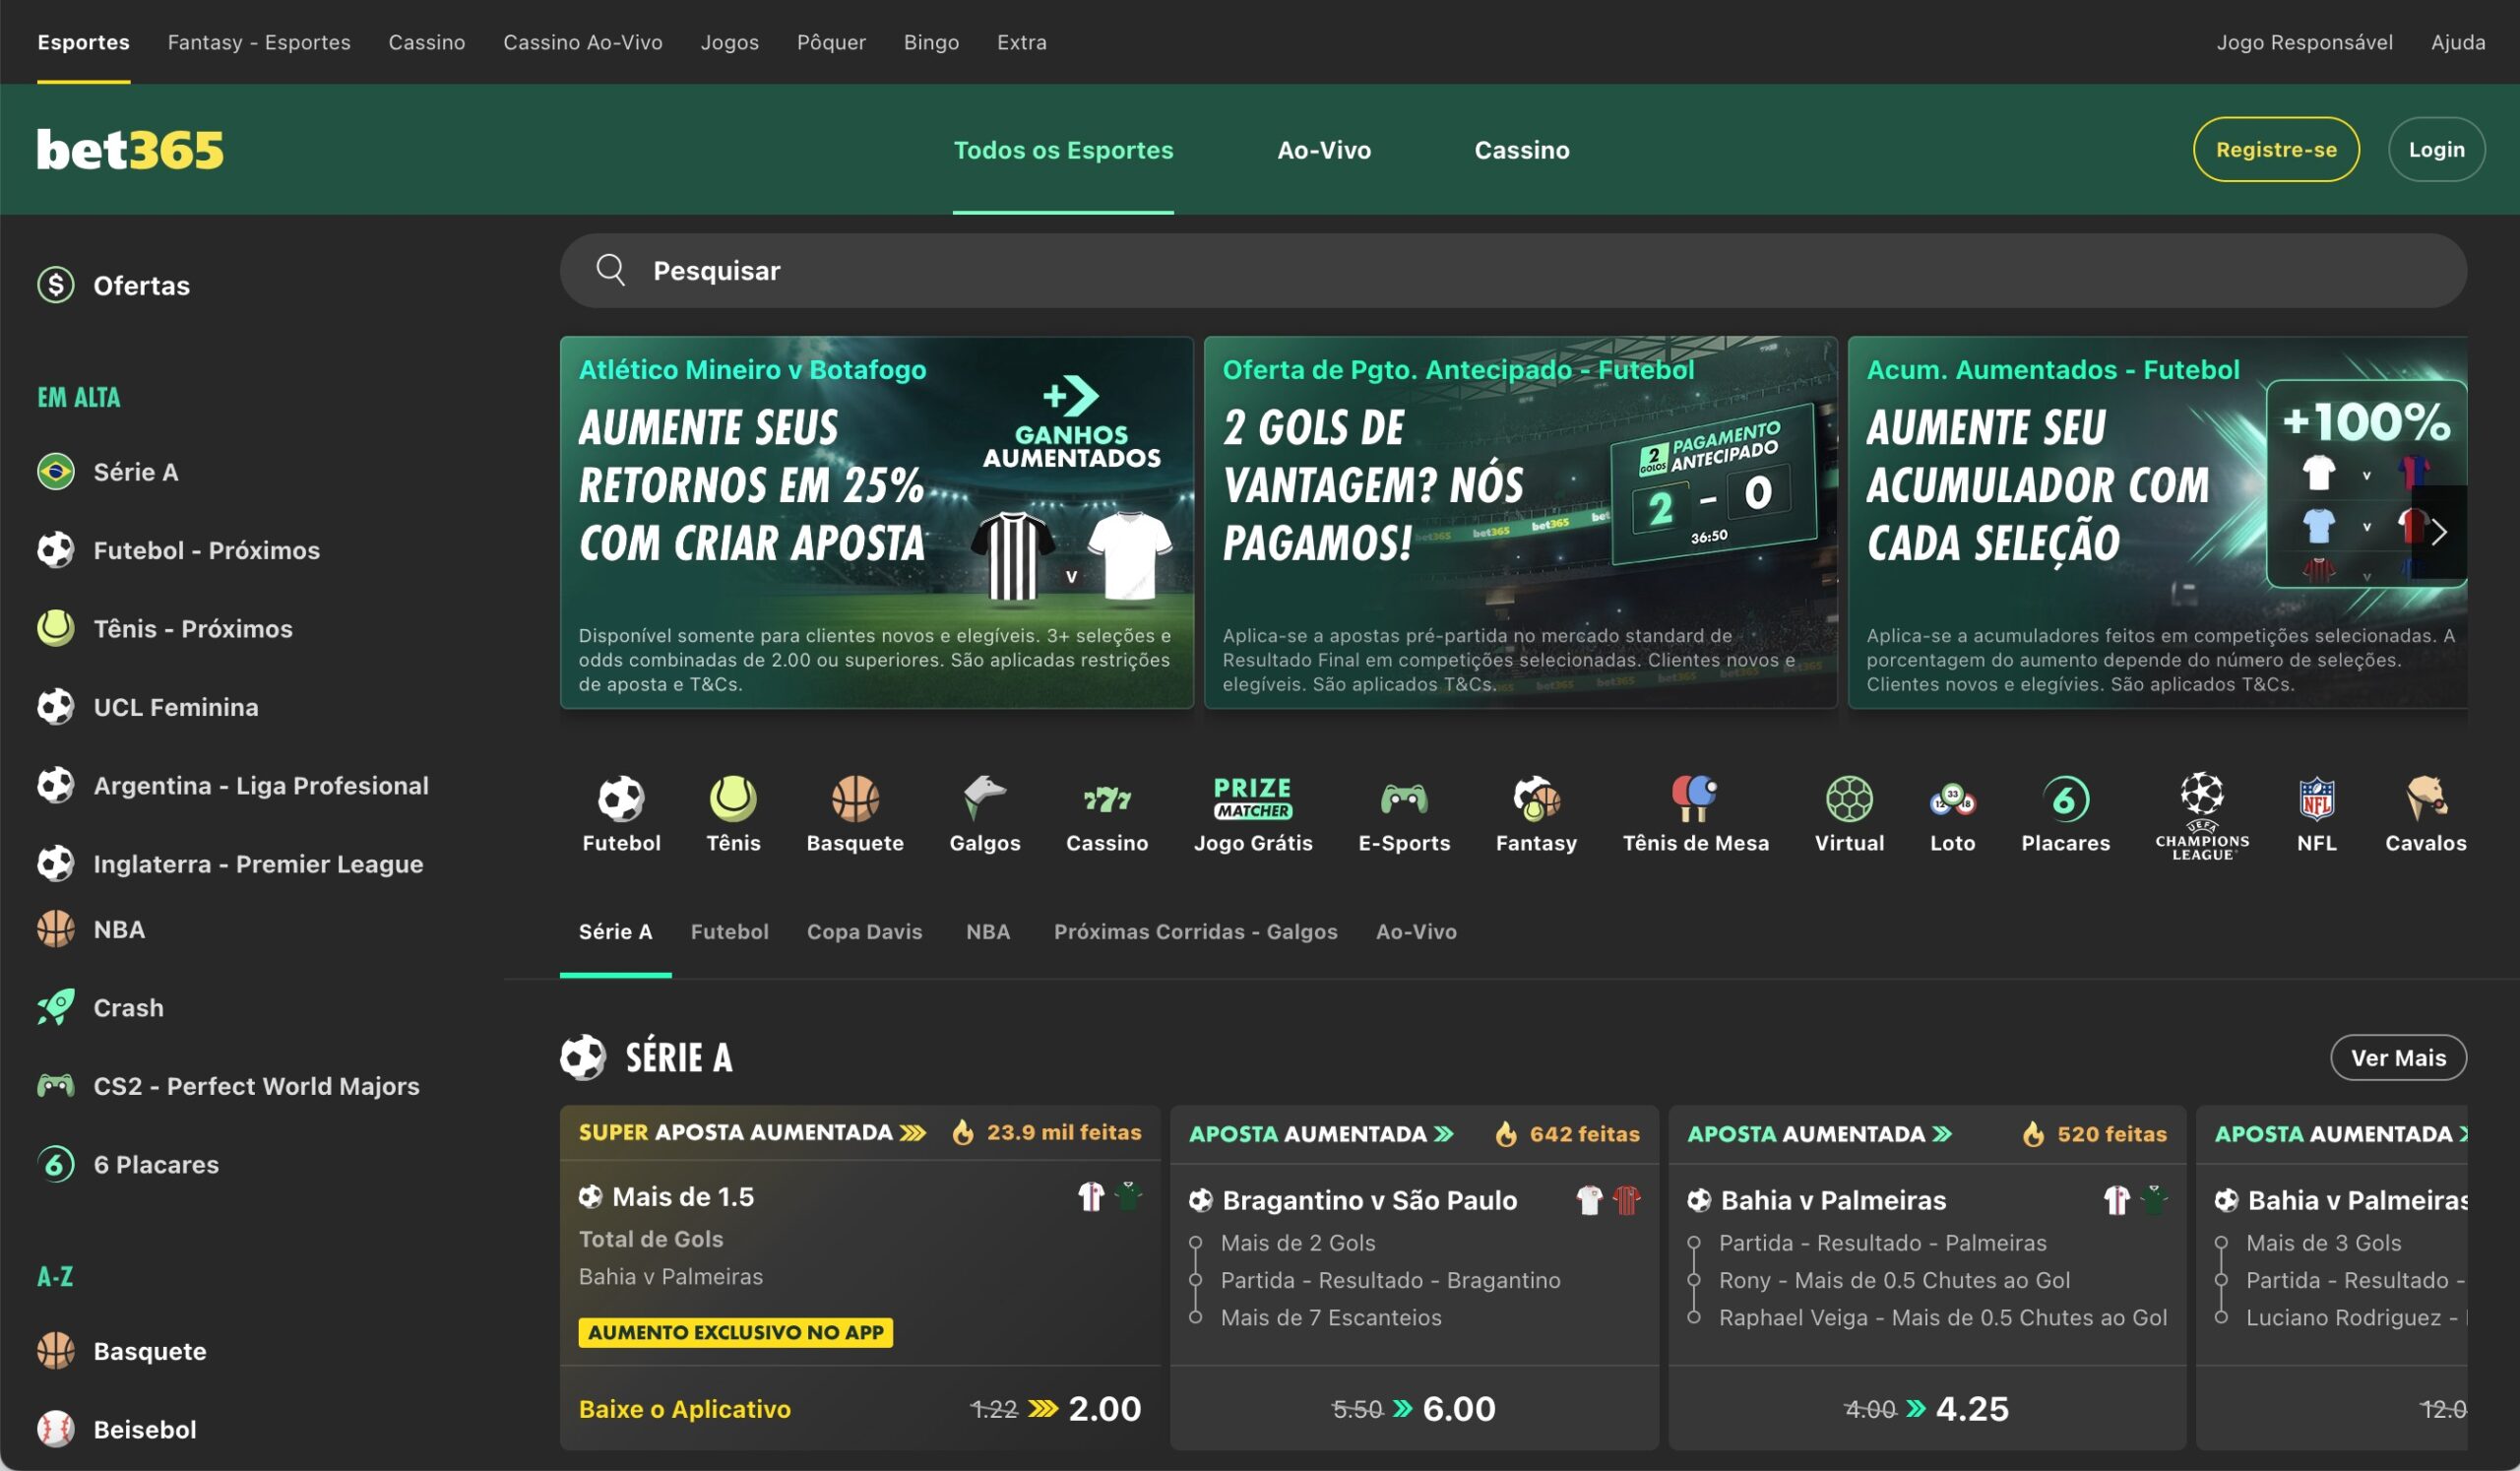Image resolution: width=2520 pixels, height=1471 pixels.
Task: Click the Registre-se button
Action: (x=2276, y=149)
